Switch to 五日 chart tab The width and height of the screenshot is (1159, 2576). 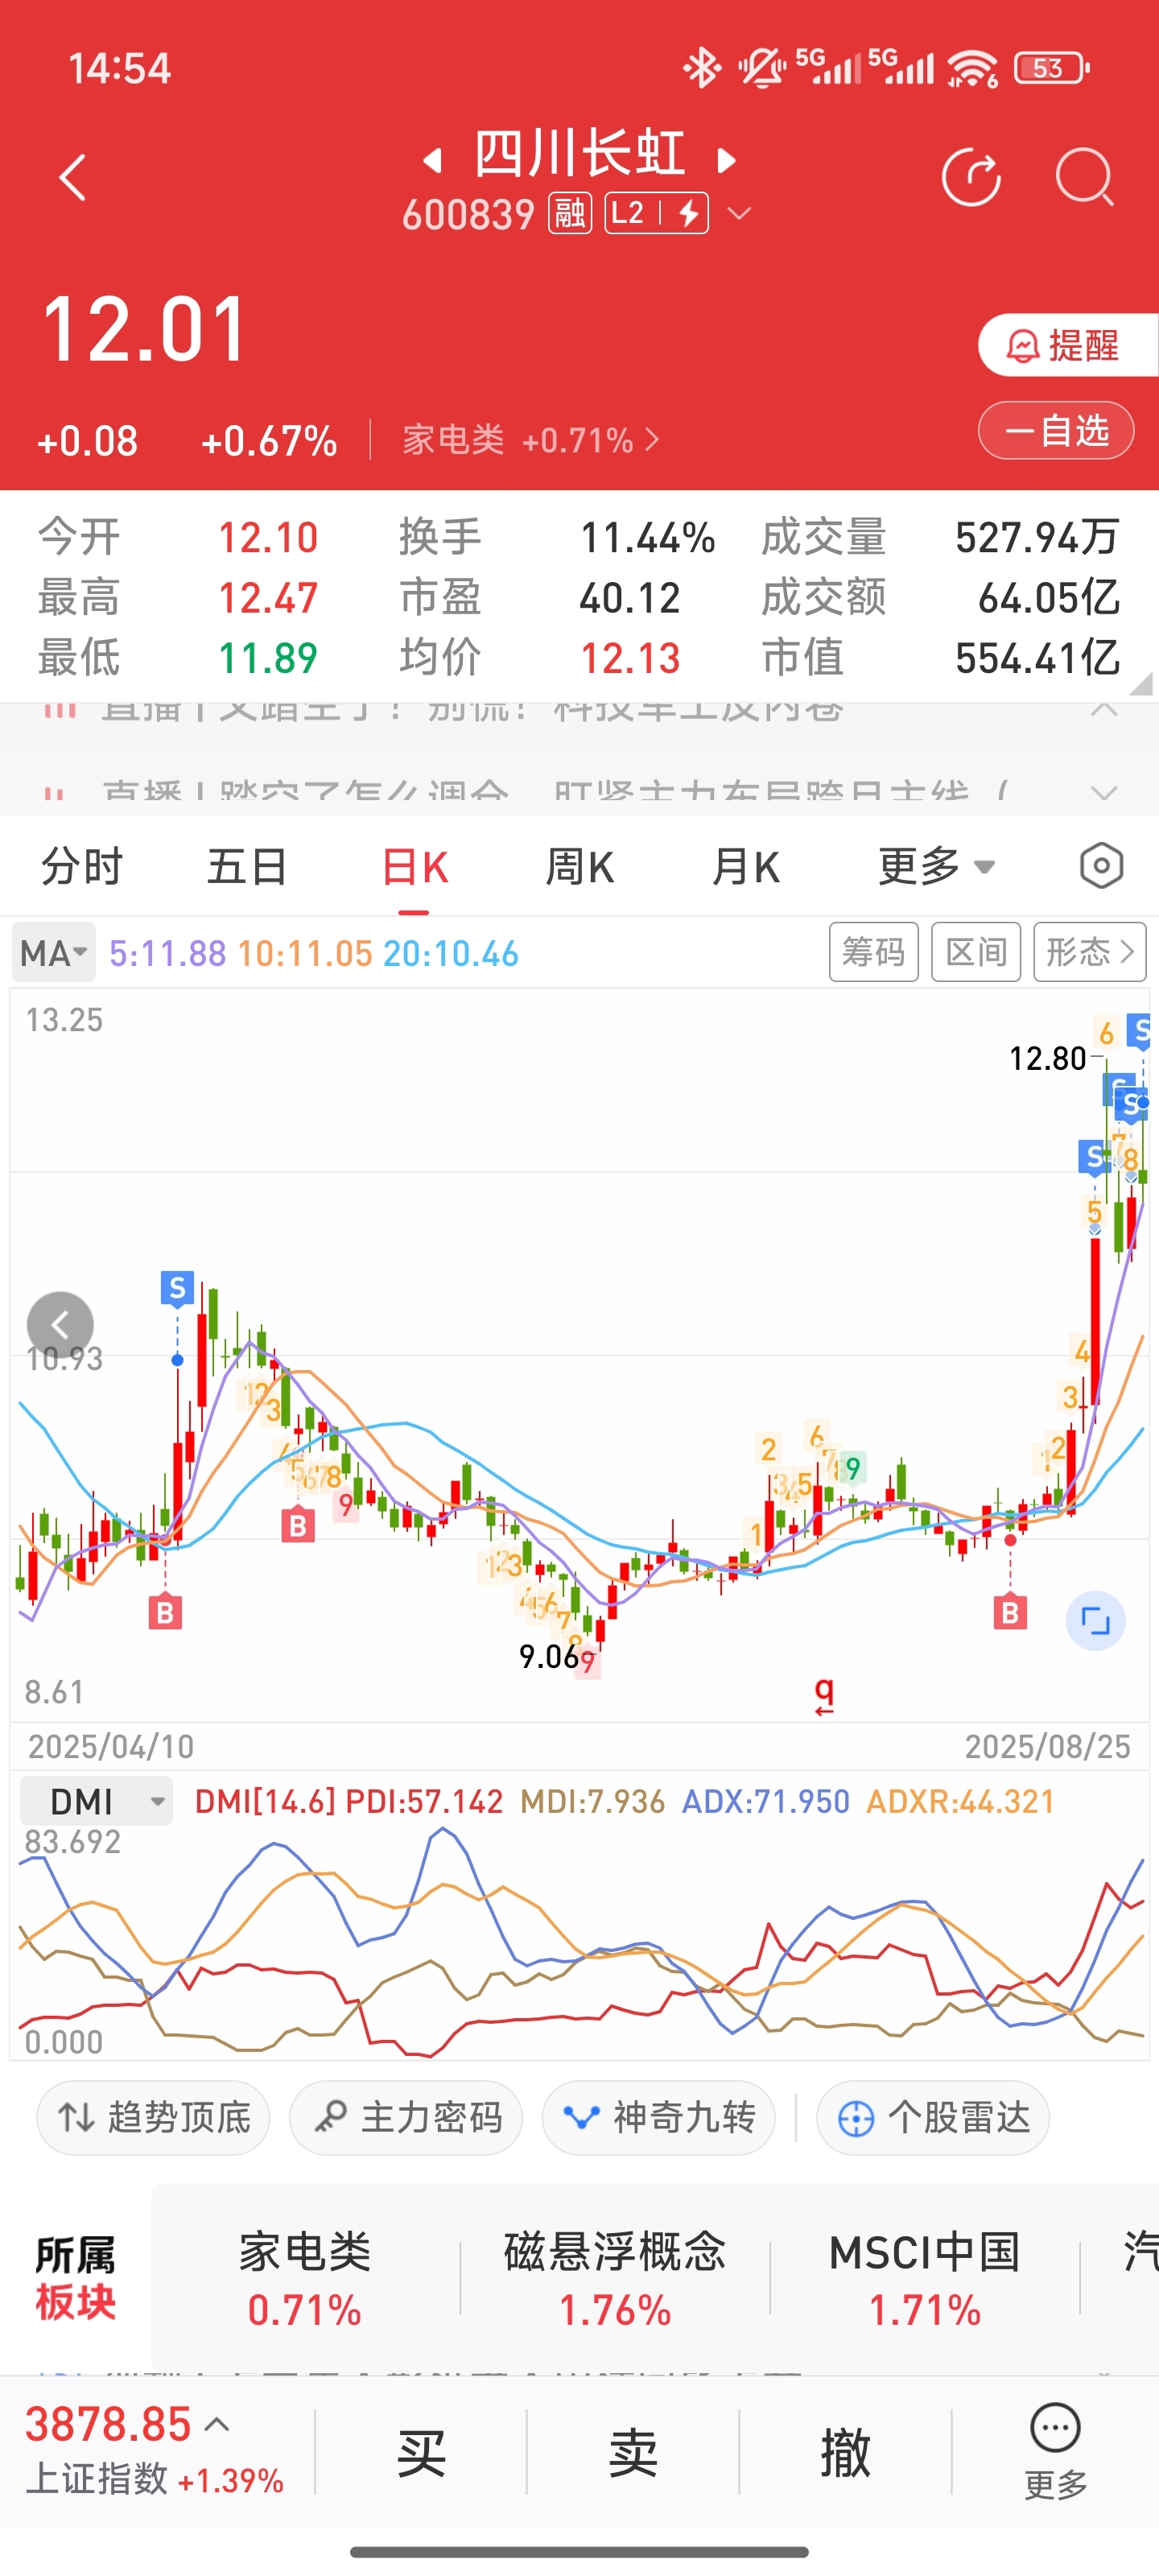coord(248,867)
